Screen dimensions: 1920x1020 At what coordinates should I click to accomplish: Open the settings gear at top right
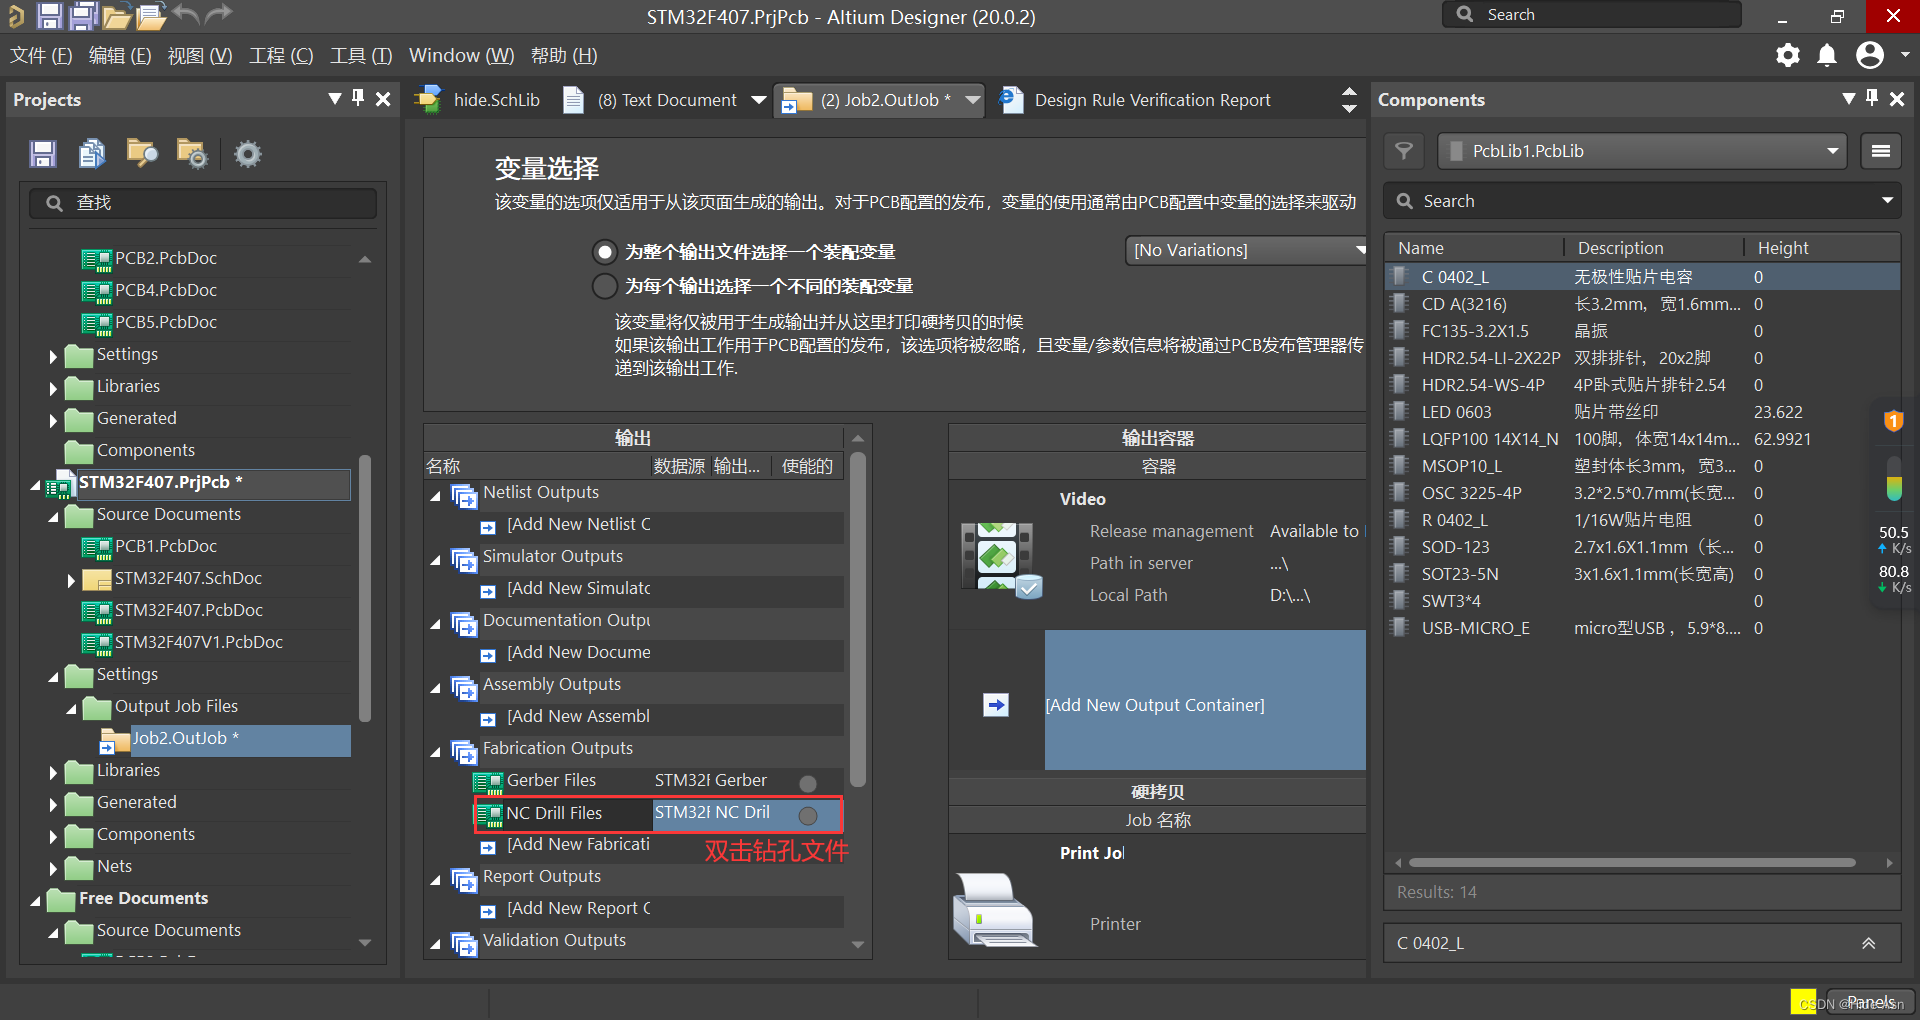coord(1788,55)
